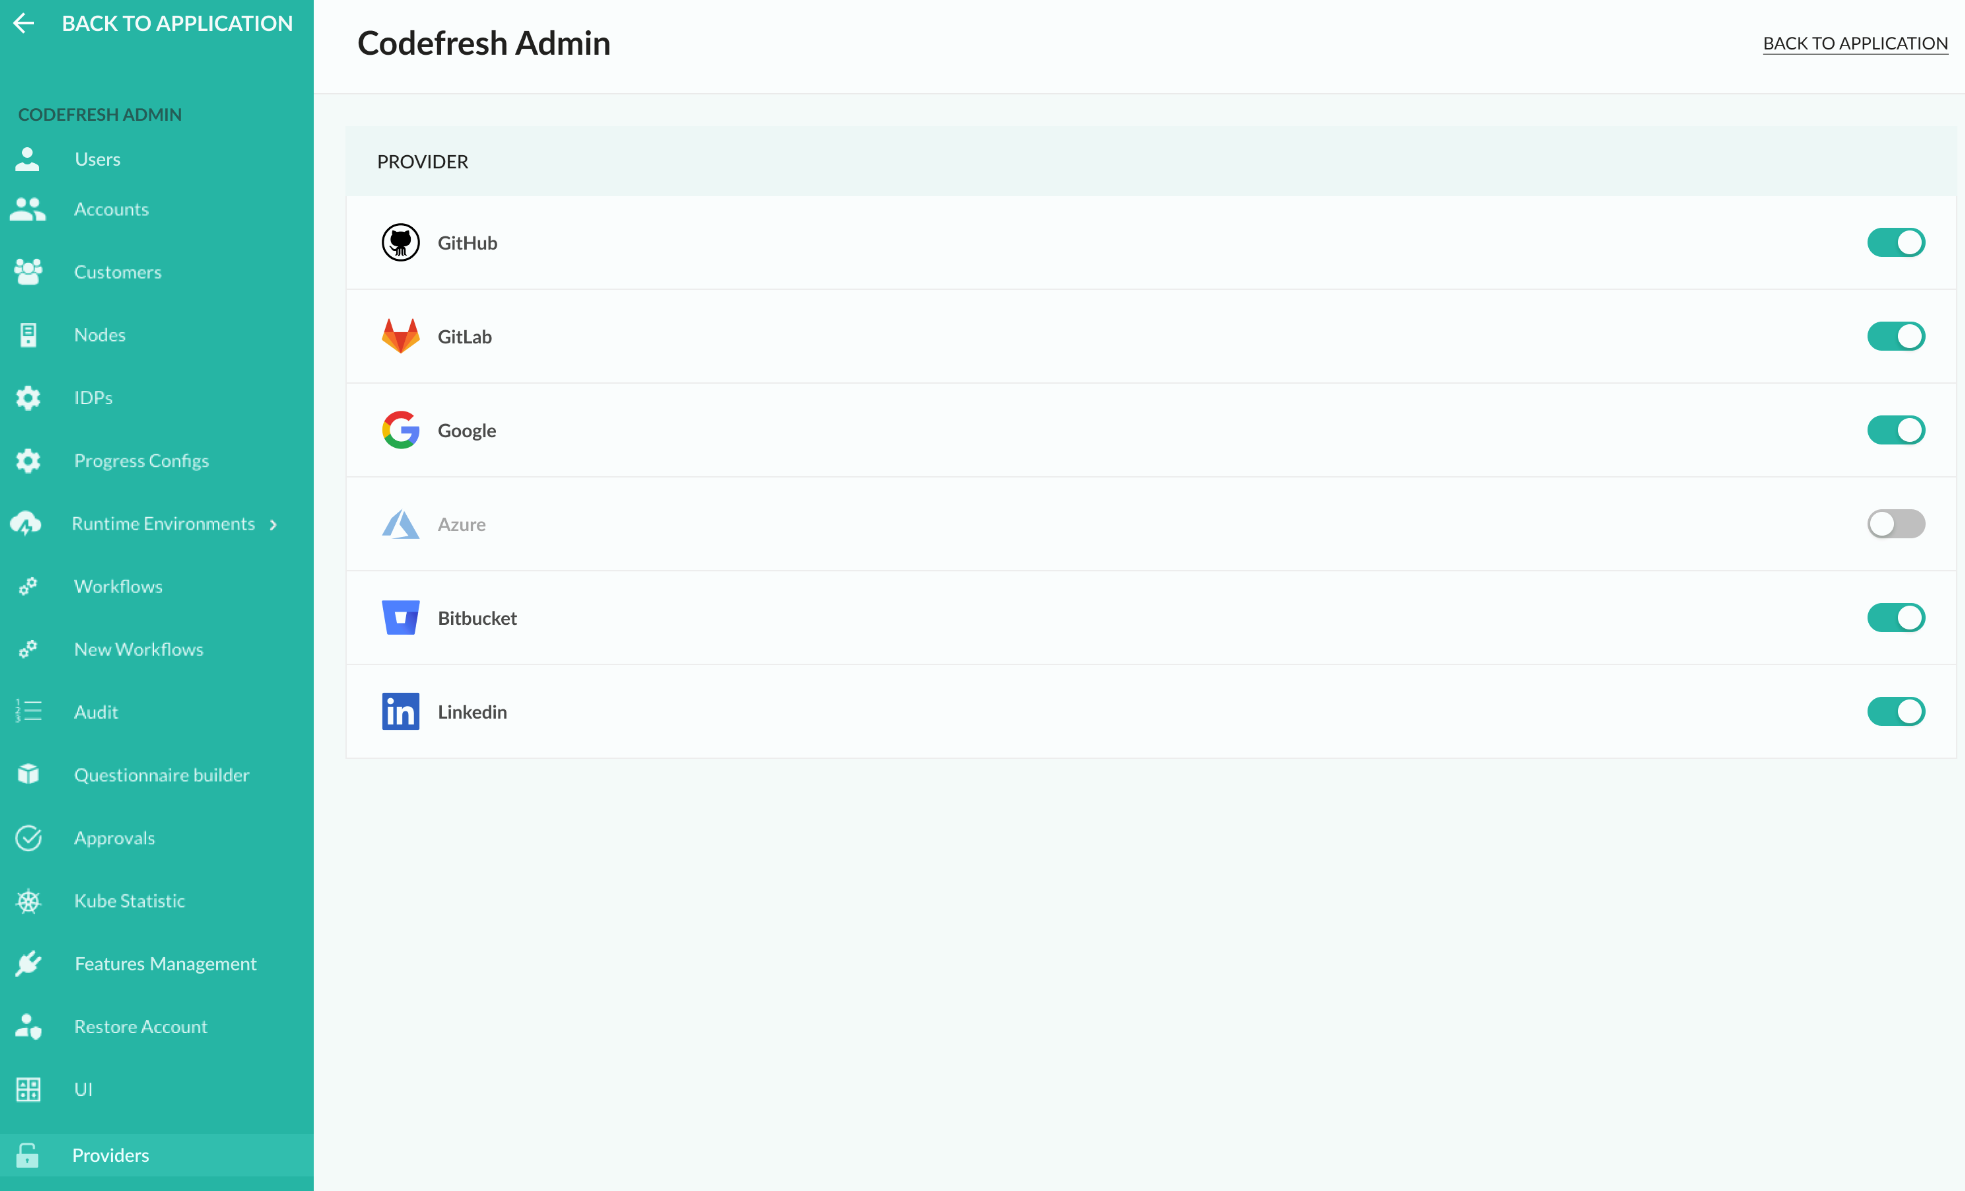Go to the Accounts section

click(x=111, y=210)
